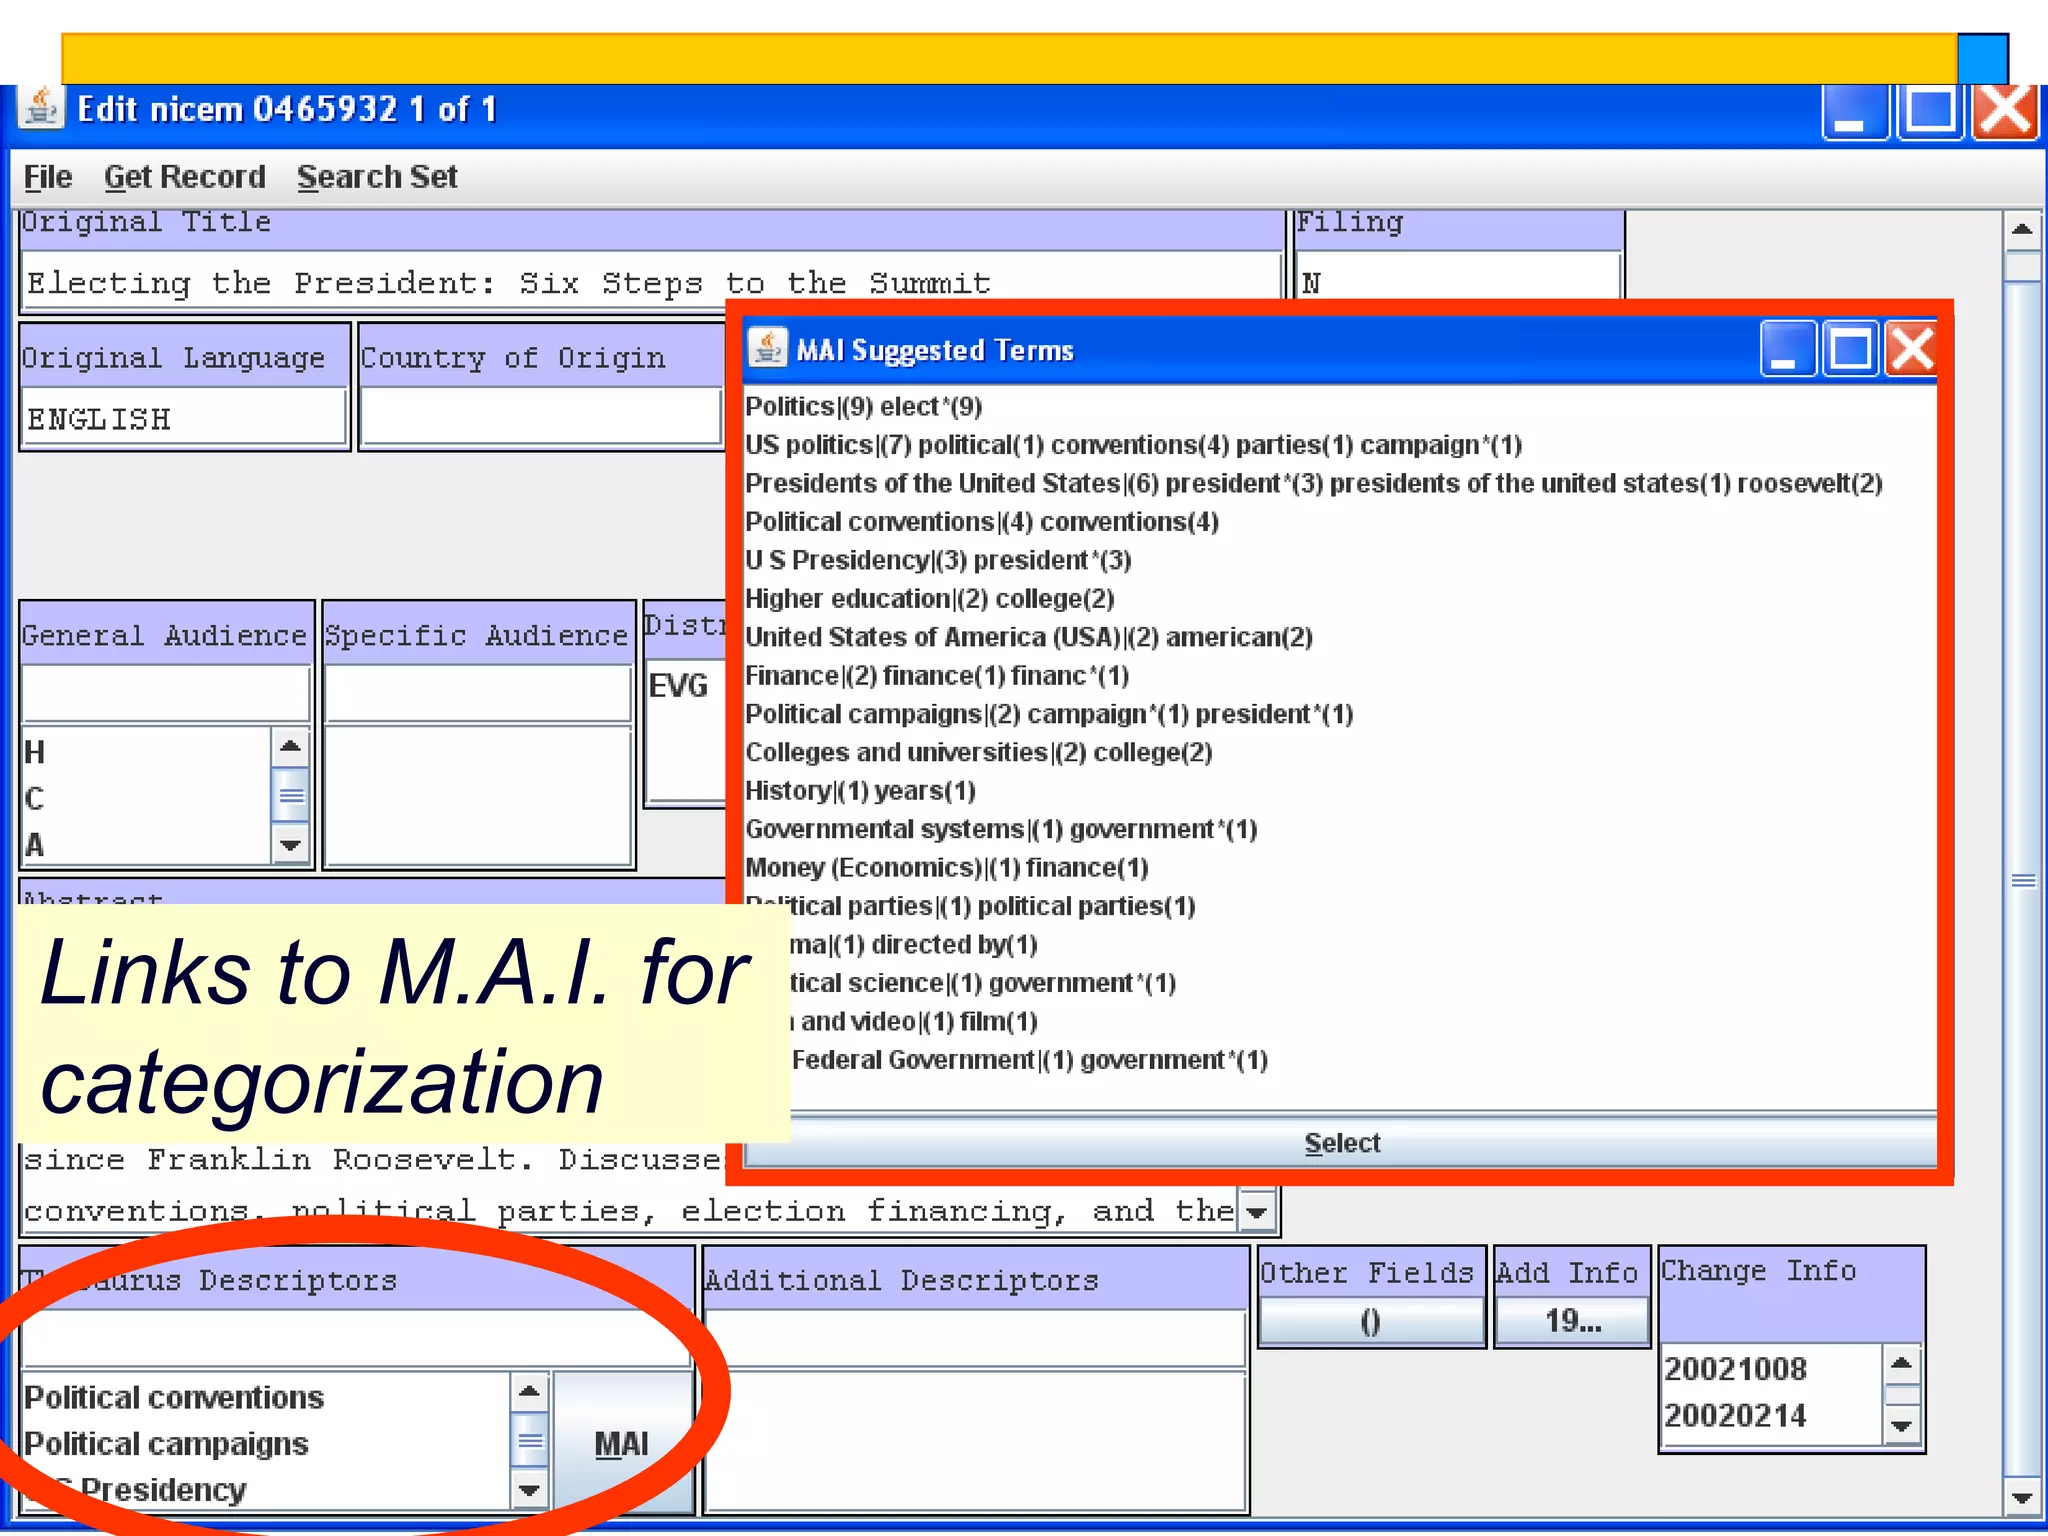The width and height of the screenshot is (2048, 1536).
Task: Click the Country of Origin input field
Action: [x=541, y=417]
